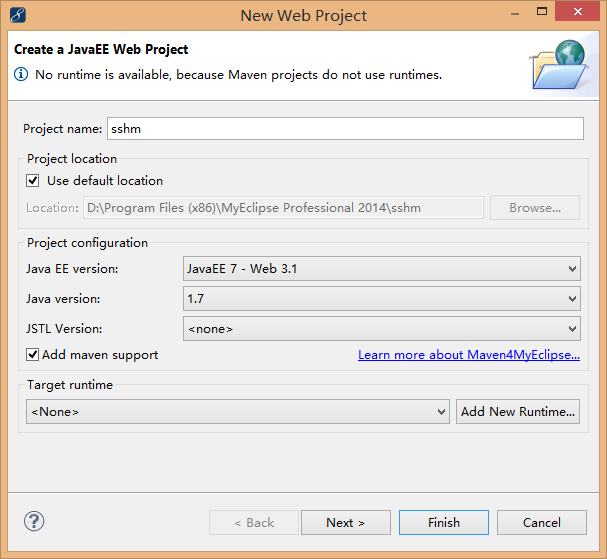This screenshot has width=607, height=559.
Task: Click the 'Project name:' label
Action: 62,129
